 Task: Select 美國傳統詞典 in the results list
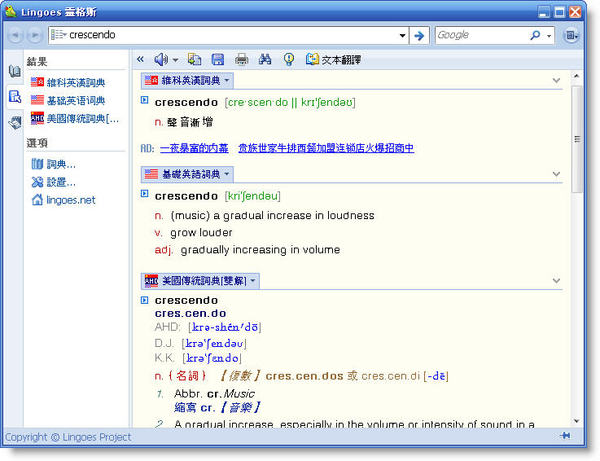coord(75,119)
